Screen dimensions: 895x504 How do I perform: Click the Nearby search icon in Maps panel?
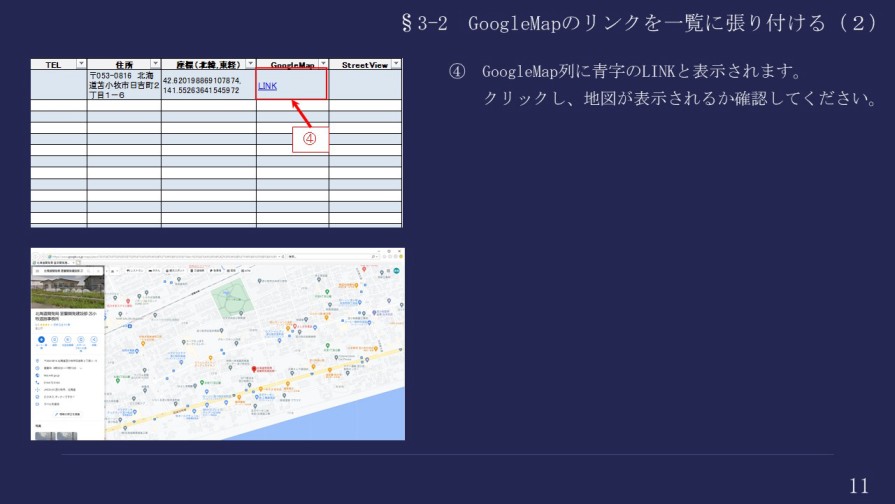click(x=68, y=339)
